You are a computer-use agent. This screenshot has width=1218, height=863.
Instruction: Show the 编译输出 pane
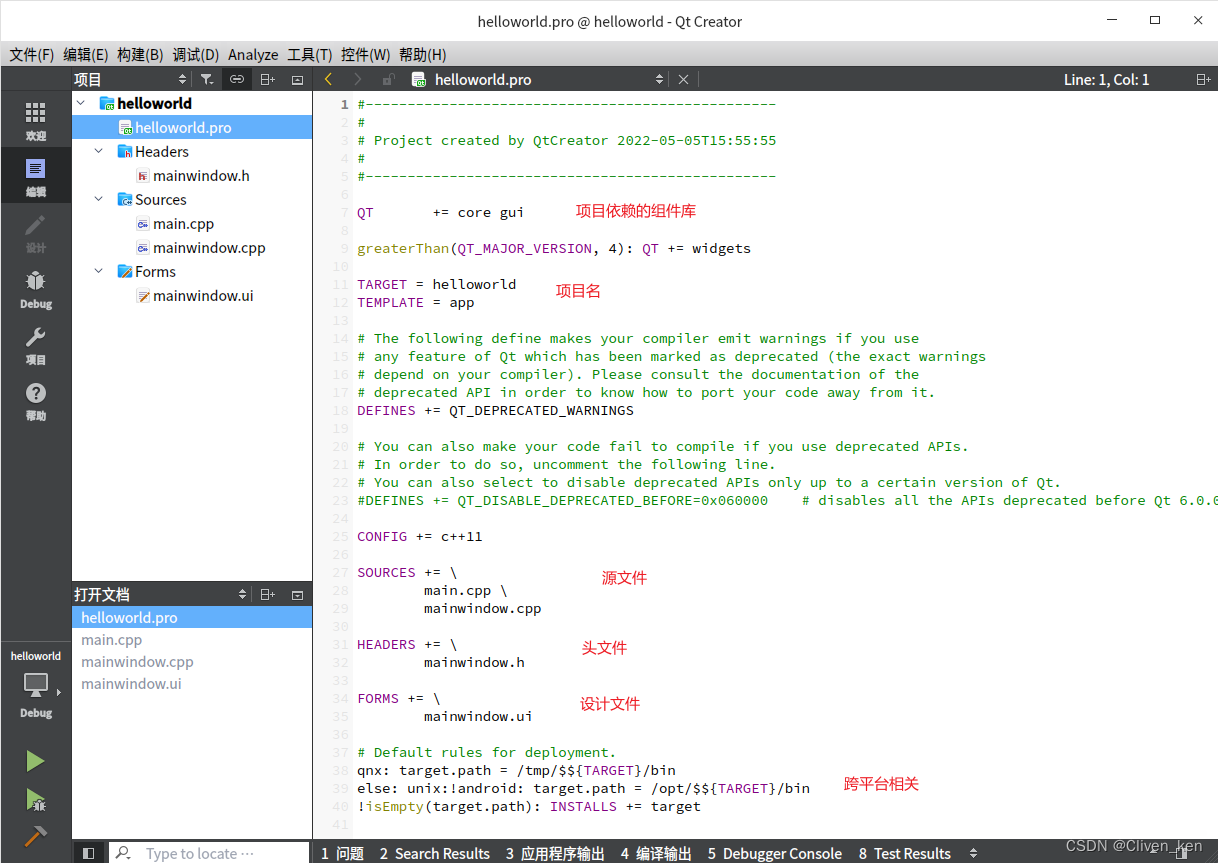click(x=656, y=853)
